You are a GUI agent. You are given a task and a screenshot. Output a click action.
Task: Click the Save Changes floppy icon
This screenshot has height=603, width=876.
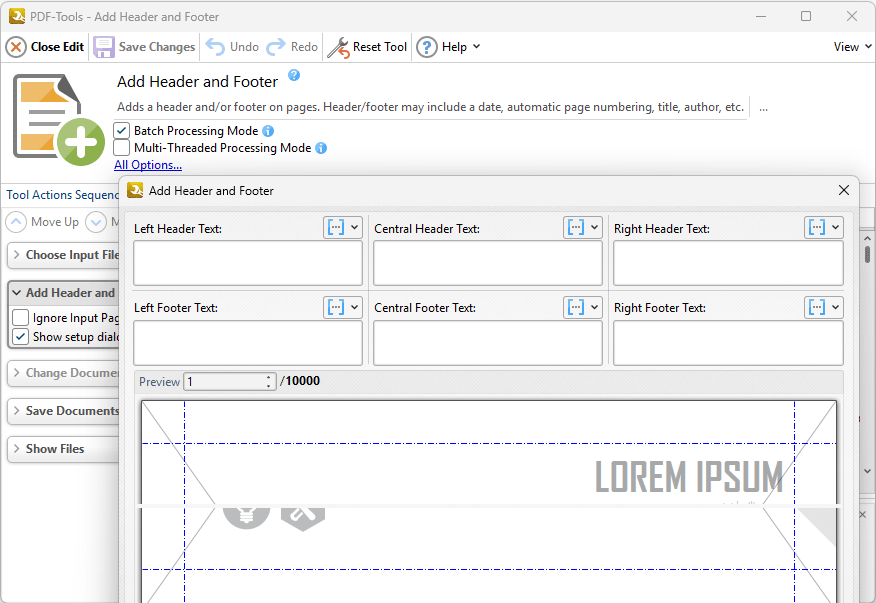click(x=104, y=47)
